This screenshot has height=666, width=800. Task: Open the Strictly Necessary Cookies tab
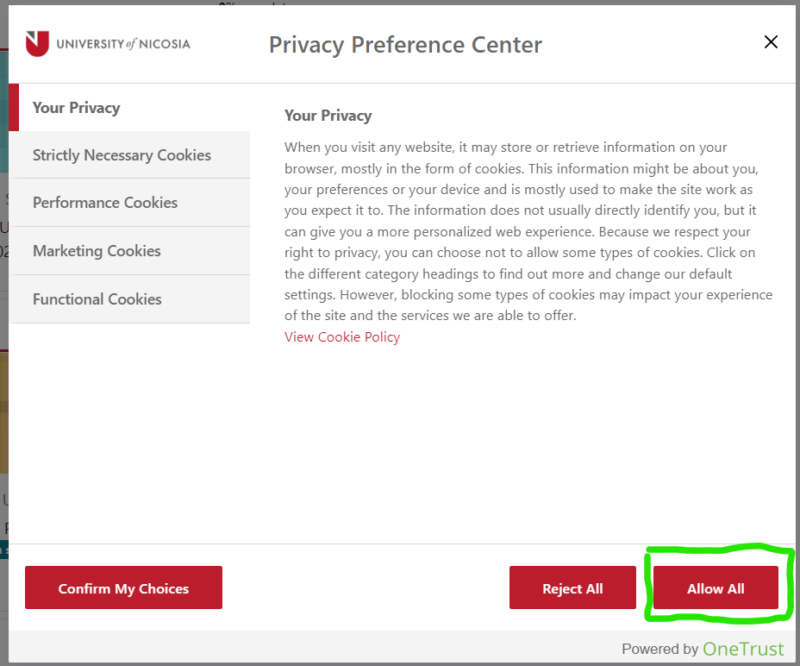coord(121,155)
